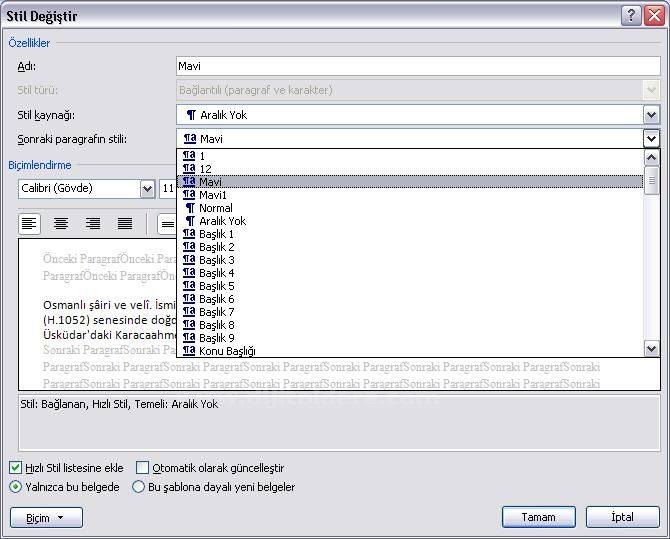Choose Konu Başlığı style
The image size is (670, 539).
click(410, 351)
